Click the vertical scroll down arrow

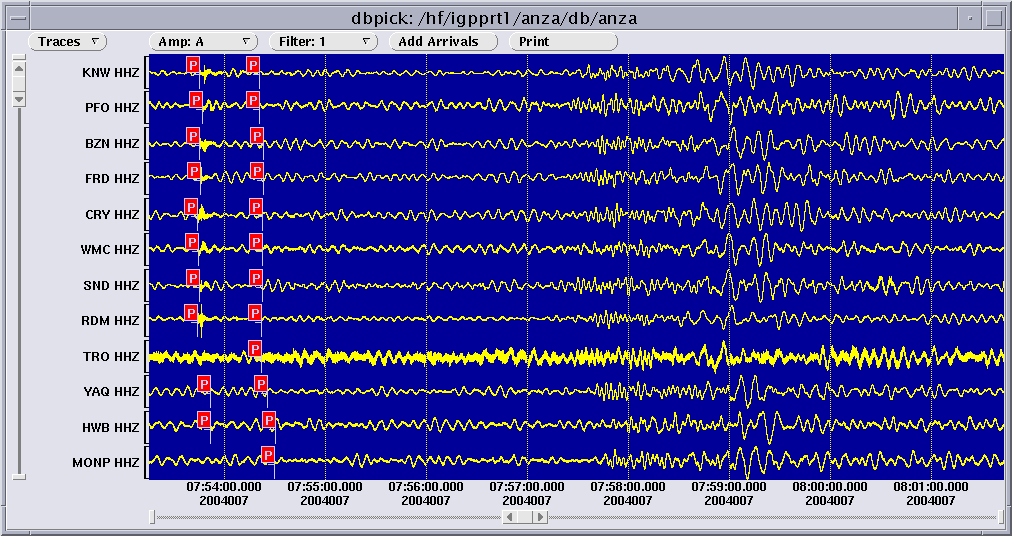19,99
